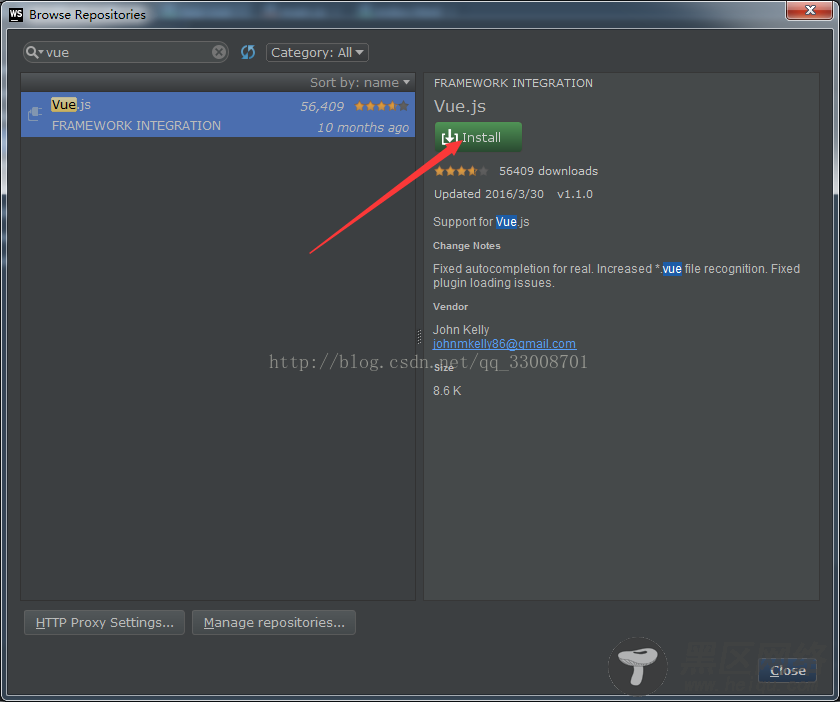Click 'John Kelly' vendor name
Viewport: 840px width, 702px height.
pyautogui.click(x=461, y=330)
